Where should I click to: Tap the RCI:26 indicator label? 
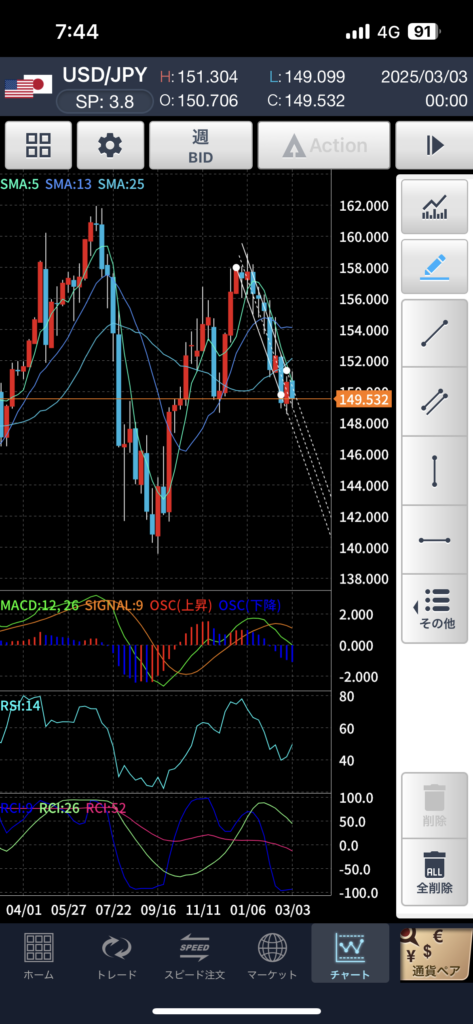click(x=59, y=808)
